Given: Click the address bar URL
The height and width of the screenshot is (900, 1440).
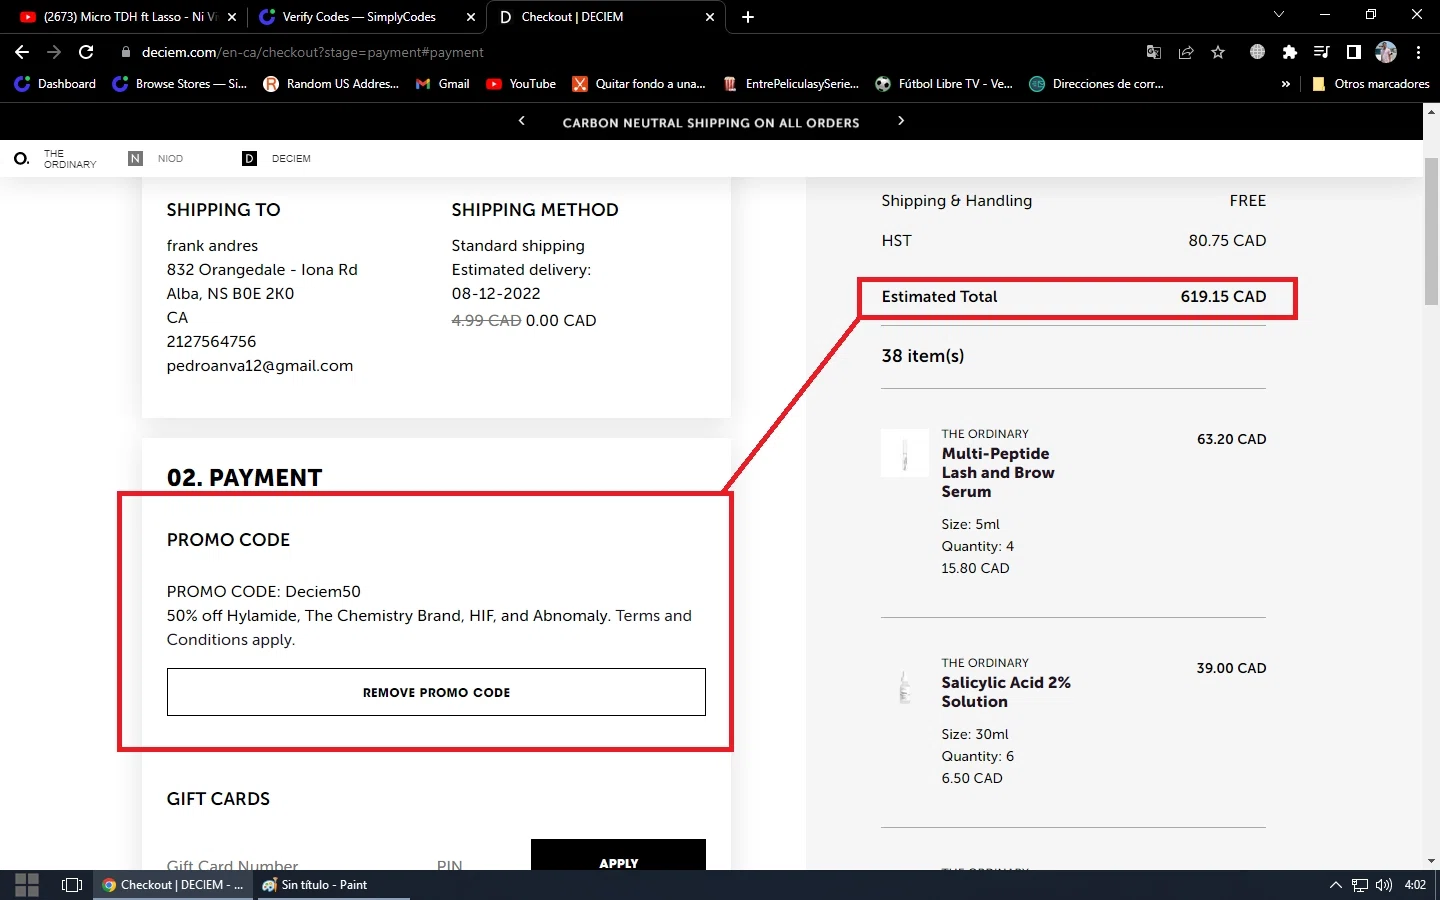Looking at the screenshot, I should coord(312,52).
